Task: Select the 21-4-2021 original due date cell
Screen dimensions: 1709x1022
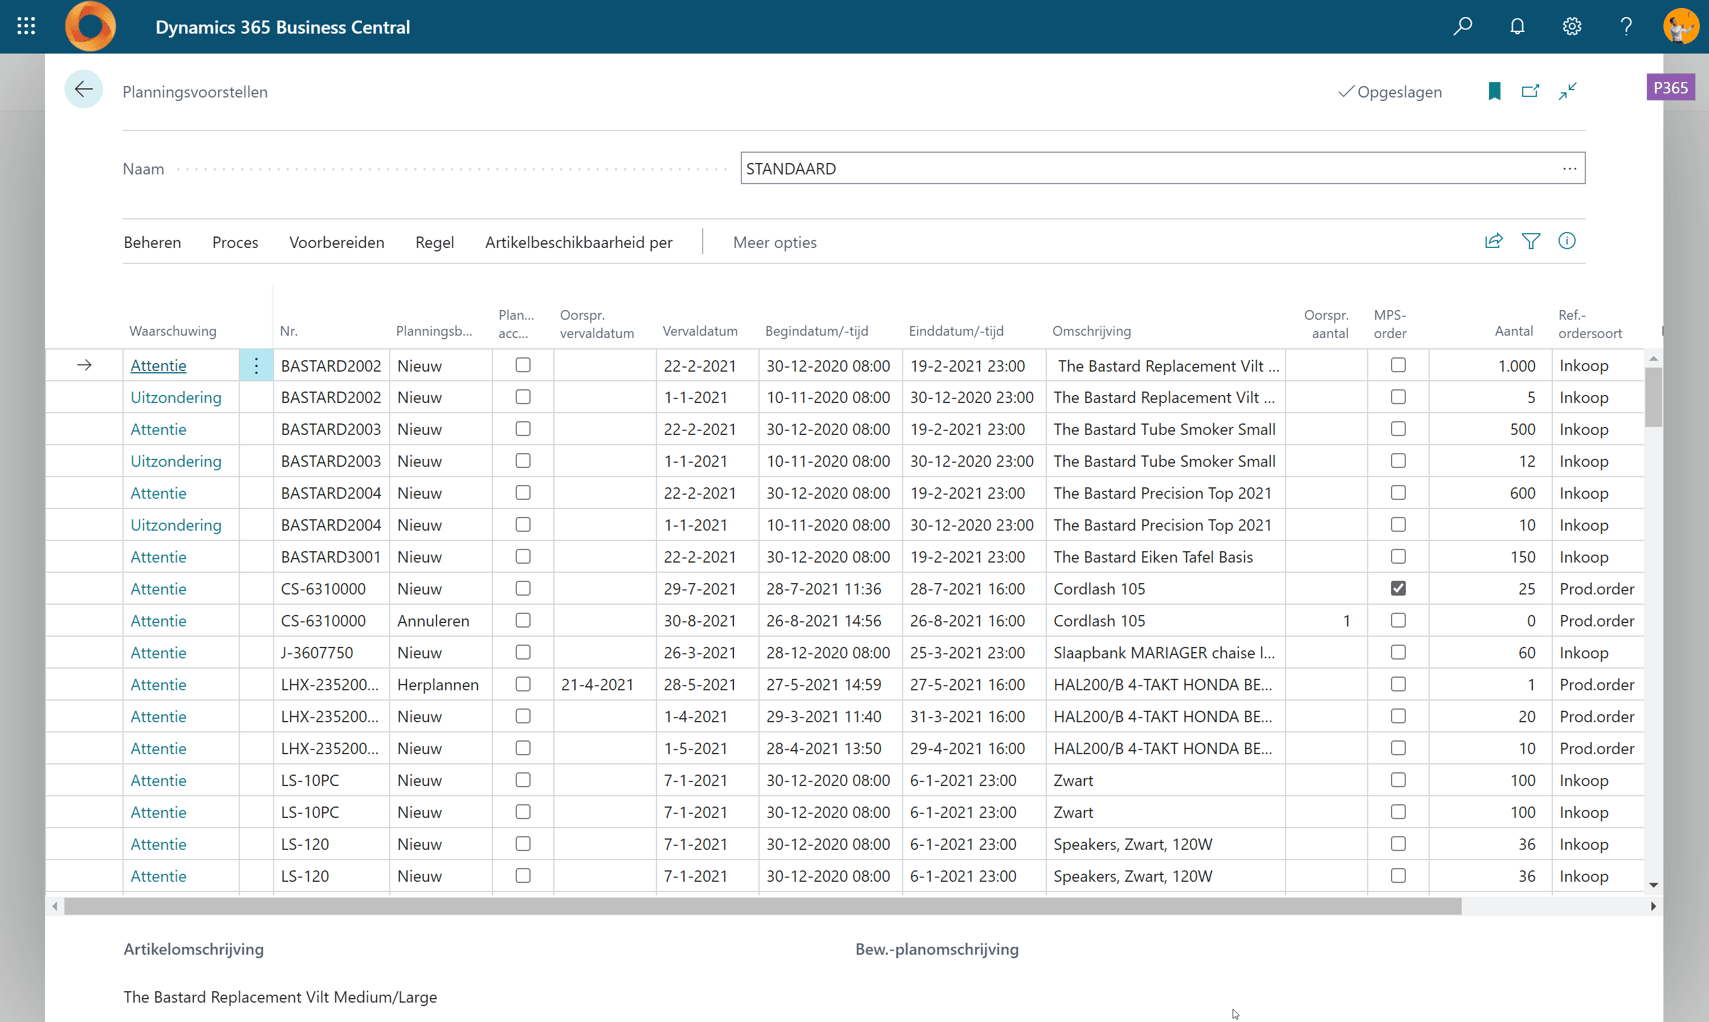Action: [603, 685]
